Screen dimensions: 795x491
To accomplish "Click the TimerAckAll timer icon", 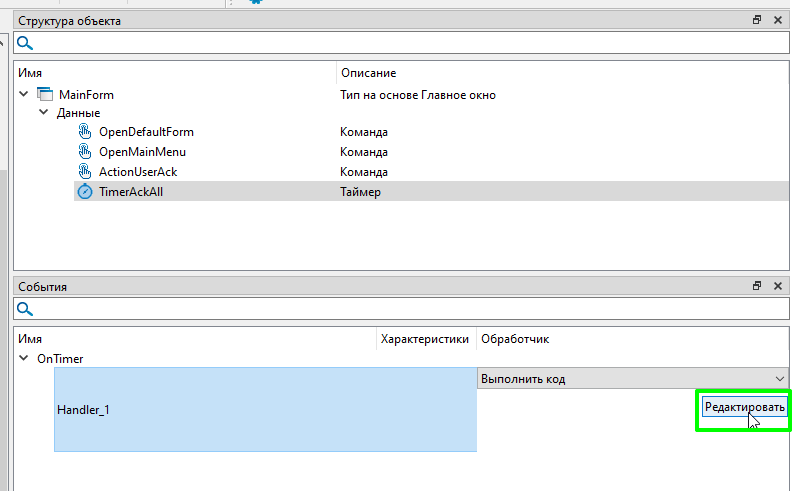I will click(84, 191).
